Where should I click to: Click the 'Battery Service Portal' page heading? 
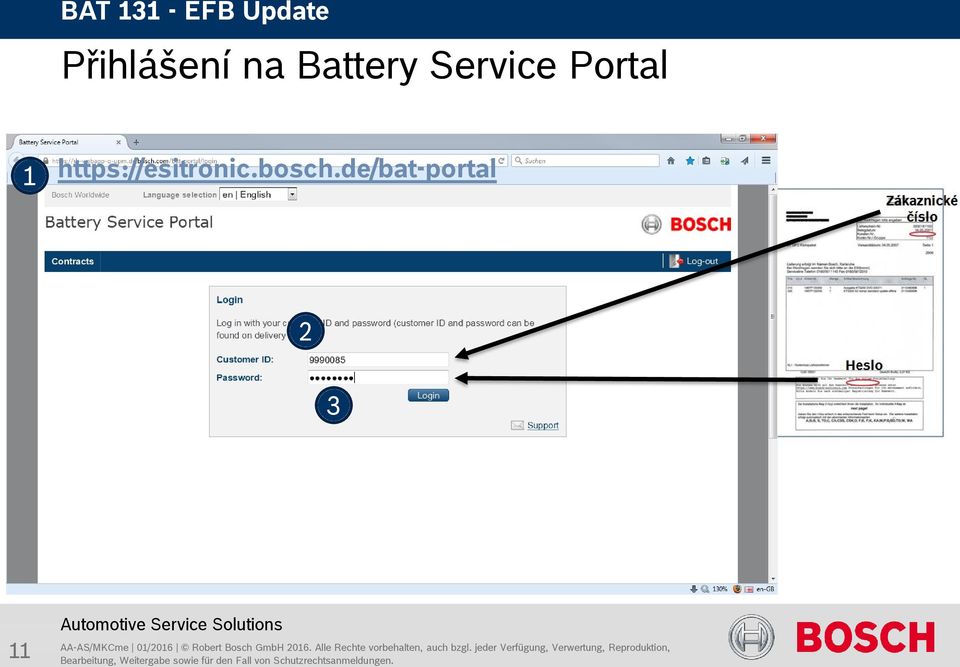[129, 222]
